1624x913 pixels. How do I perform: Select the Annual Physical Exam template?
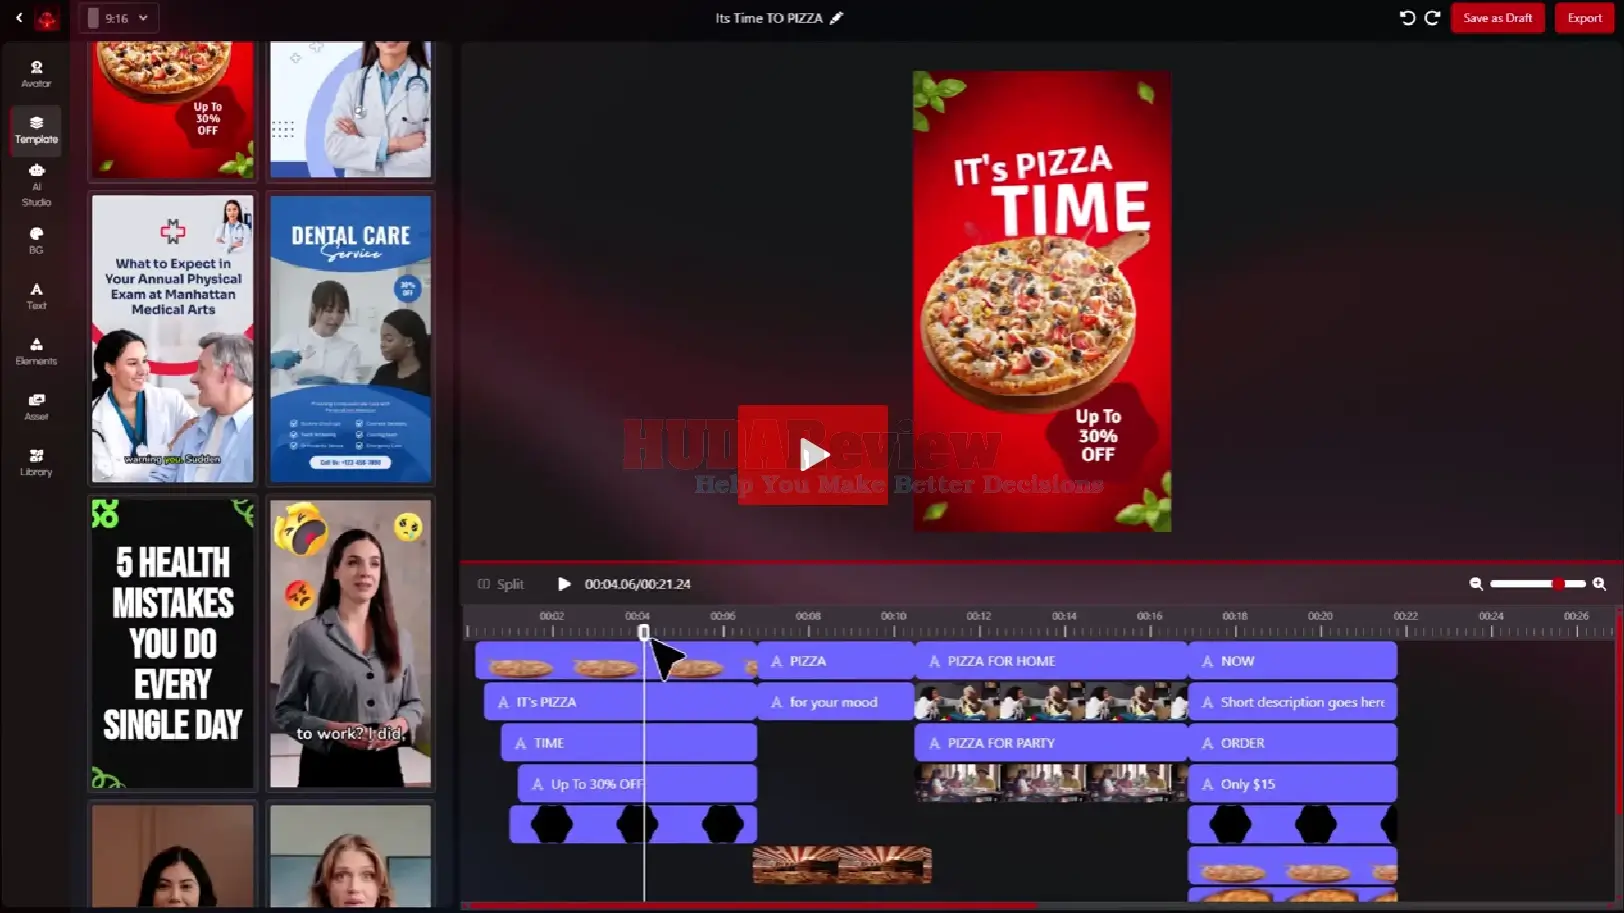click(173, 338)
